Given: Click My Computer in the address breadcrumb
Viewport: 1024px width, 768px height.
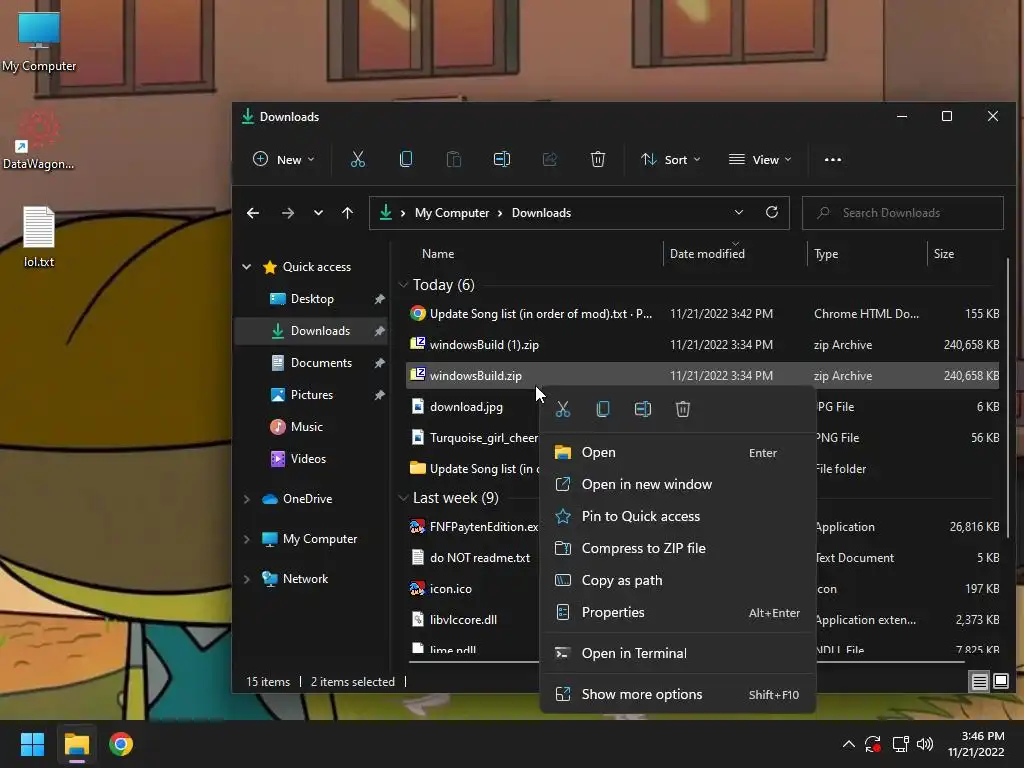Looking at the screenshot, I should [452, 213].
